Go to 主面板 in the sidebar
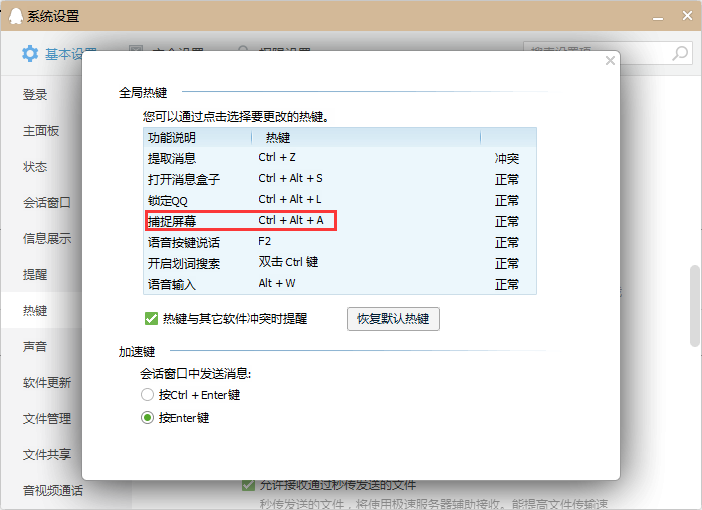702x510 pixels. (41, 131)
